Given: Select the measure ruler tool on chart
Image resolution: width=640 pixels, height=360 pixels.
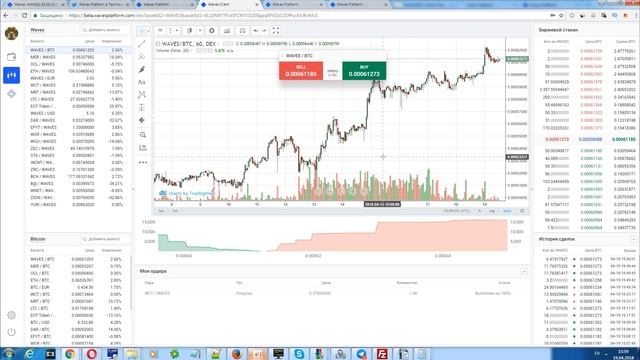Looking at the screenshot, I should [x=142, y=148].
